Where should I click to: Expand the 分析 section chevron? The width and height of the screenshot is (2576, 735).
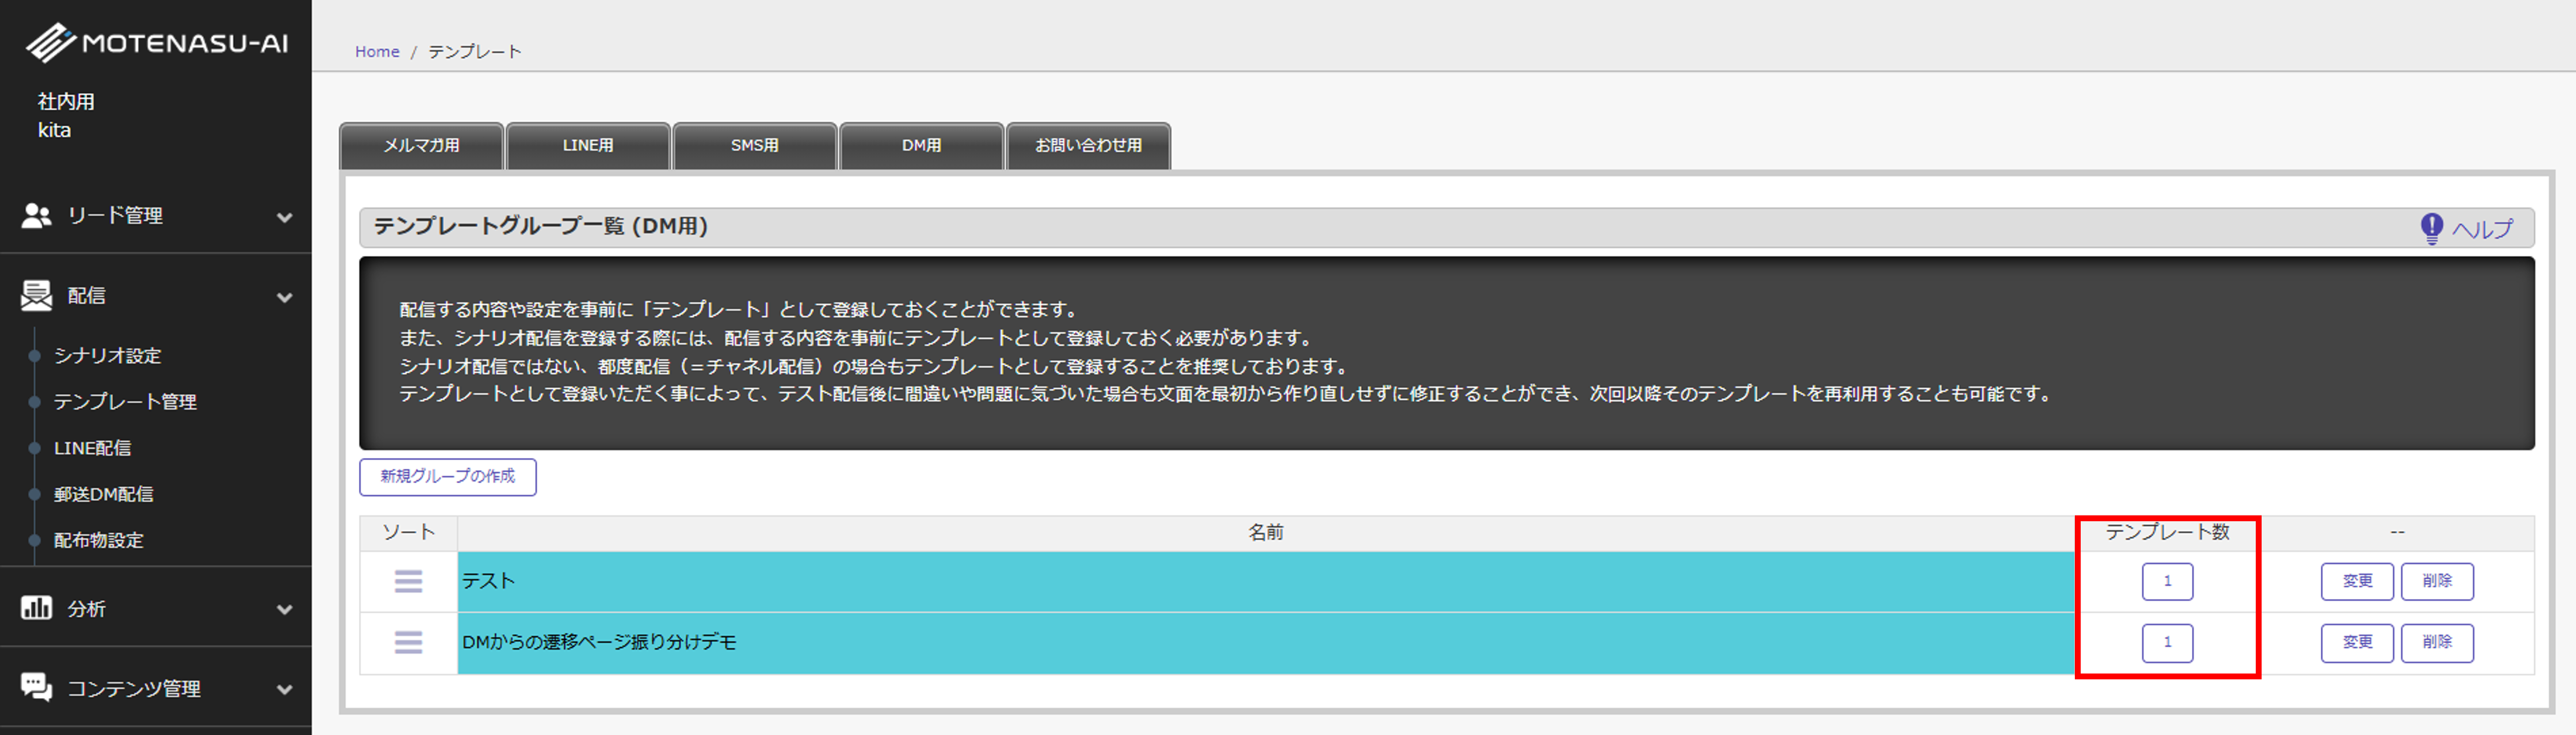(x=285, y=609)
